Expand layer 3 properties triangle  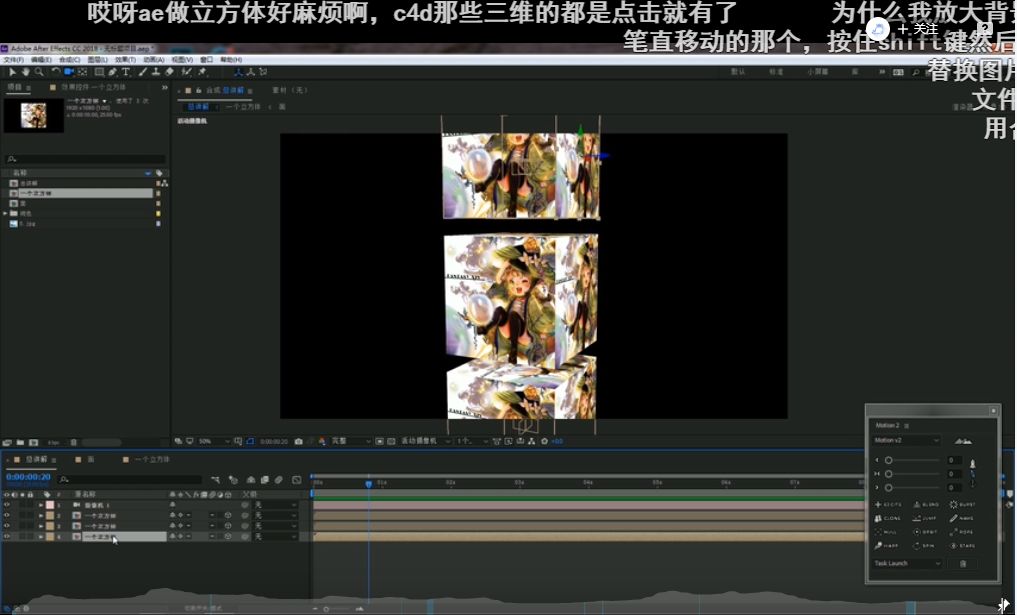pos(41,526)
